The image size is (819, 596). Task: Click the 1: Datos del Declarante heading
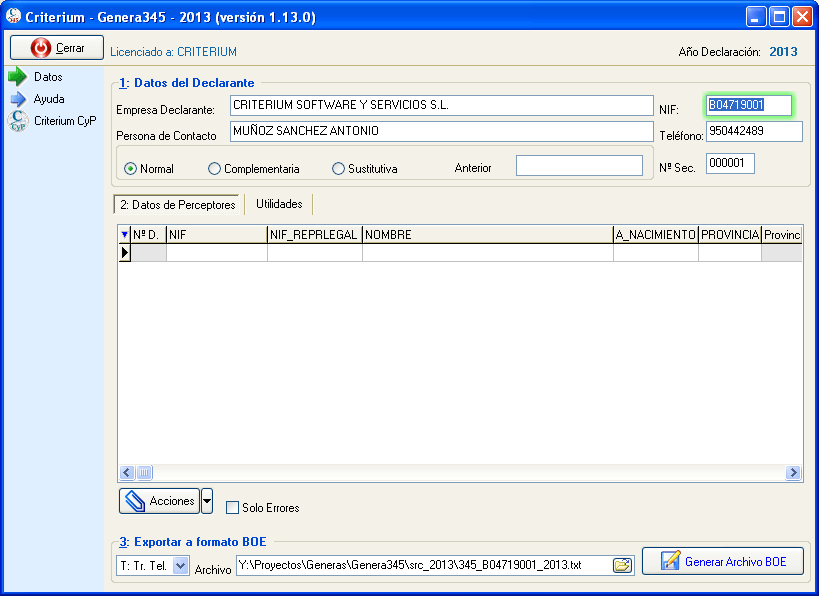186,83
